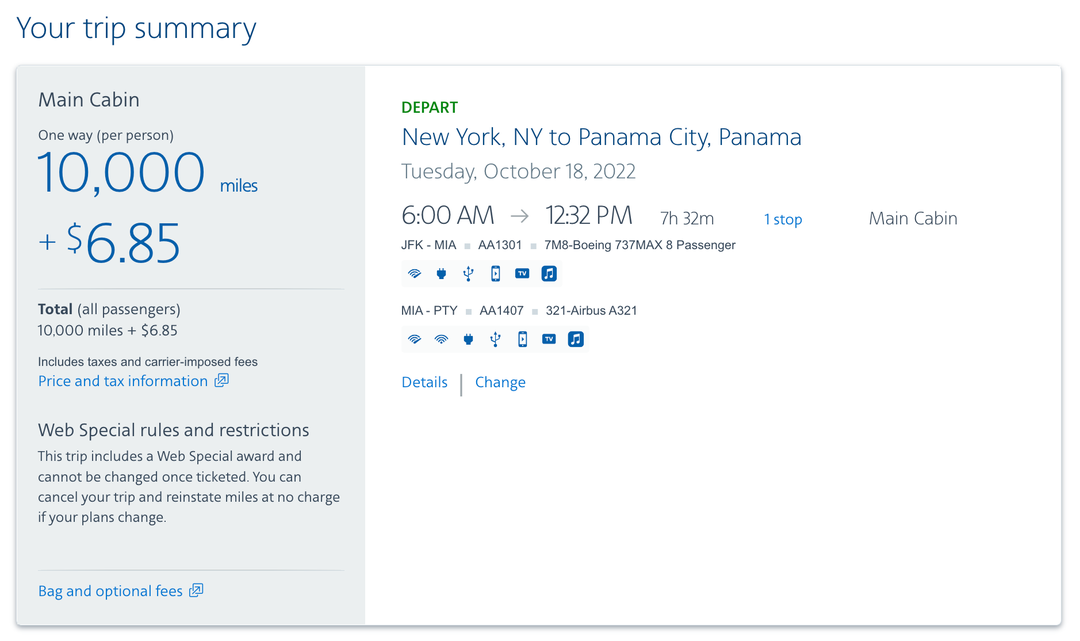Click the Wi-Fi icon for the JFK-MIA flight
Viewport: 1080px width, 641px height.
(x=415, y=273)
